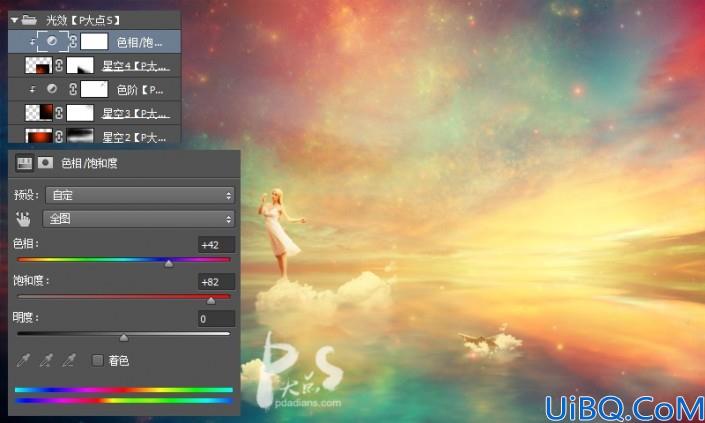705x423 pixels.
Task: Select the 色相/饱和度 adjustment layer icon
Action: point(52,41)
